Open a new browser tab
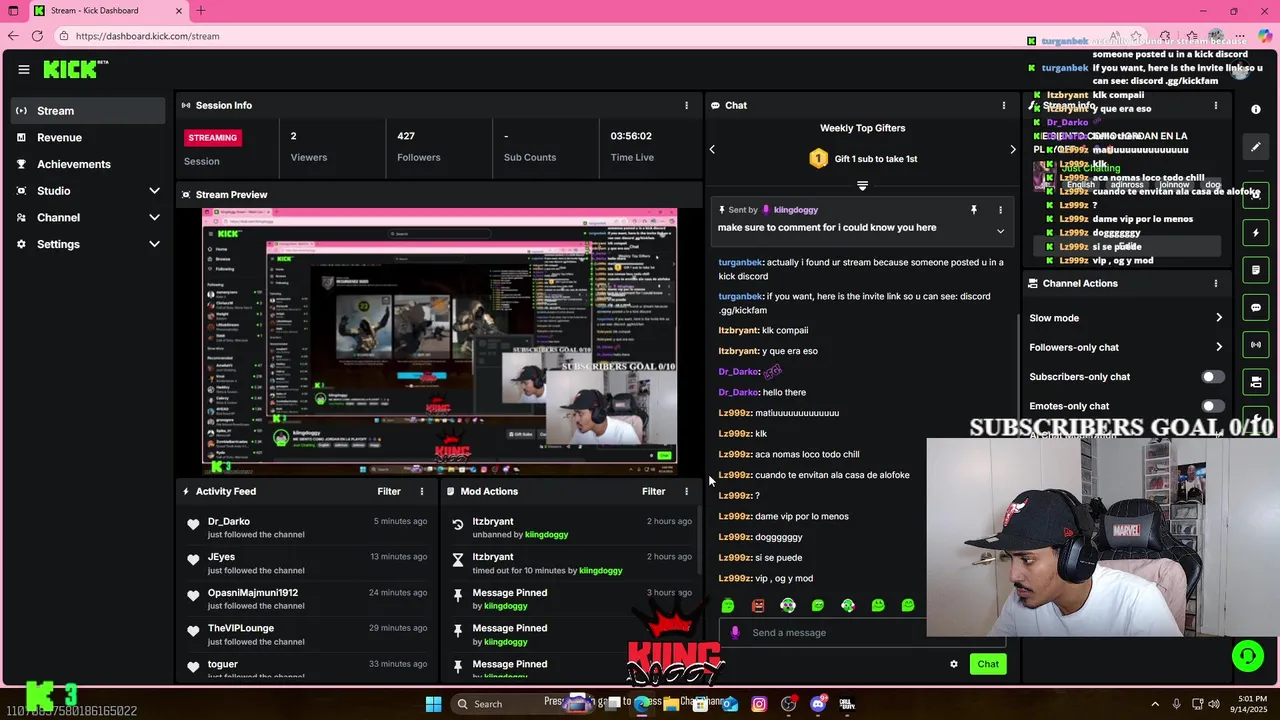The height and width of the screenshot is (720, 1280). (200, 11)
